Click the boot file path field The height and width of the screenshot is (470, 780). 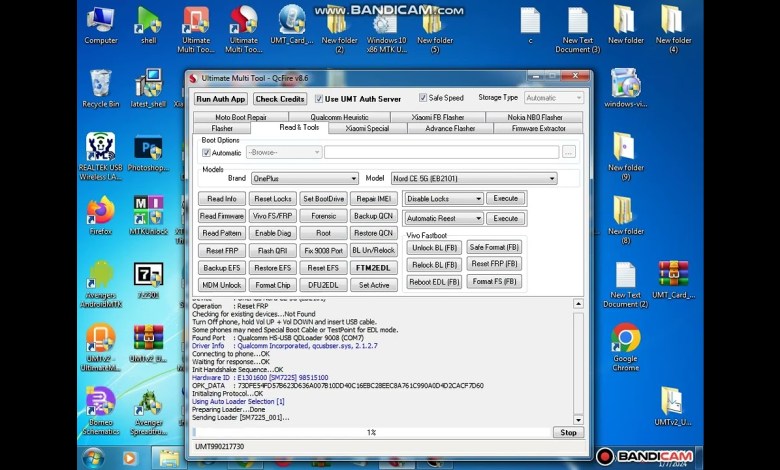441,152
